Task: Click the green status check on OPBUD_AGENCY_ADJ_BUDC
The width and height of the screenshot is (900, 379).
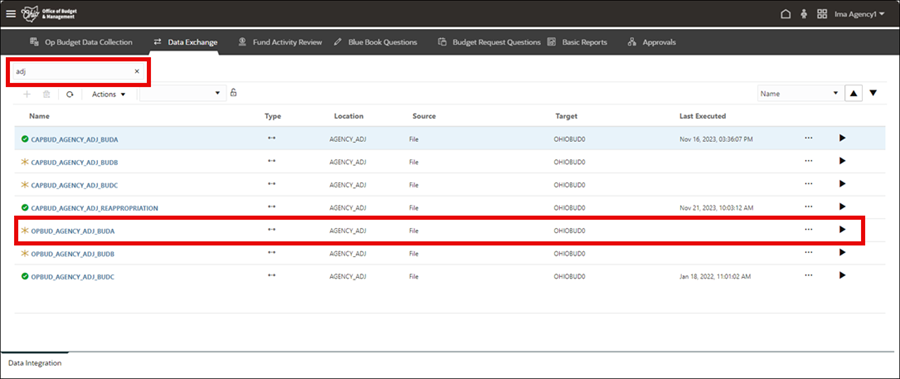Action: pos(25,276)
